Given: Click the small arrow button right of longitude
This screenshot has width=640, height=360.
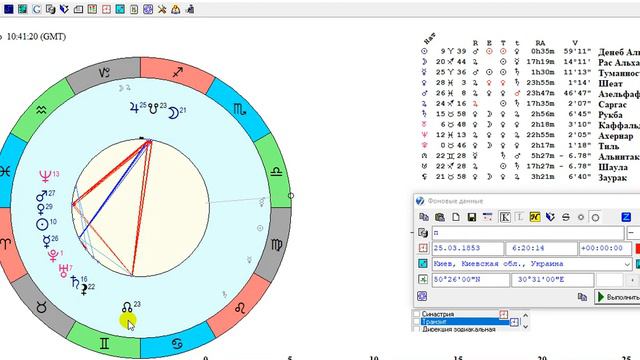Looking at the screenshot, I should [632, 280].
